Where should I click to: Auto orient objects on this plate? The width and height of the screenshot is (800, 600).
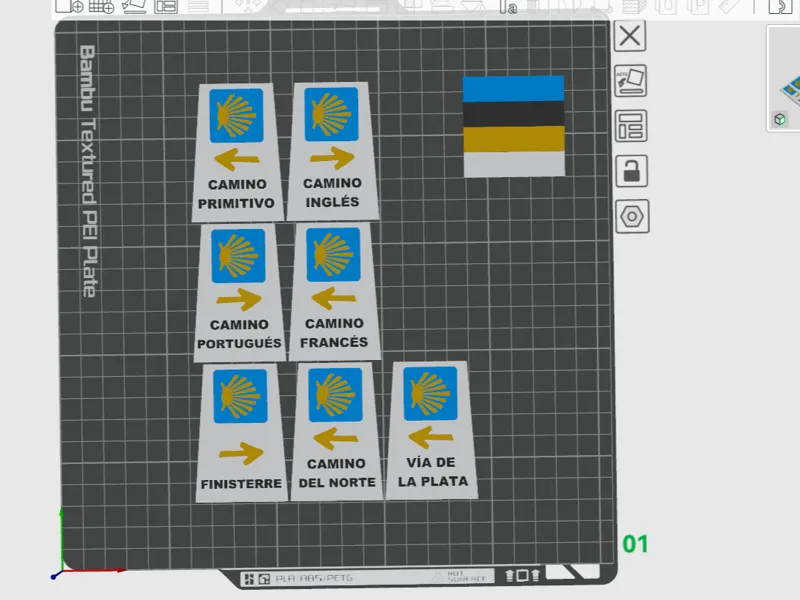(x=631, y=81)
